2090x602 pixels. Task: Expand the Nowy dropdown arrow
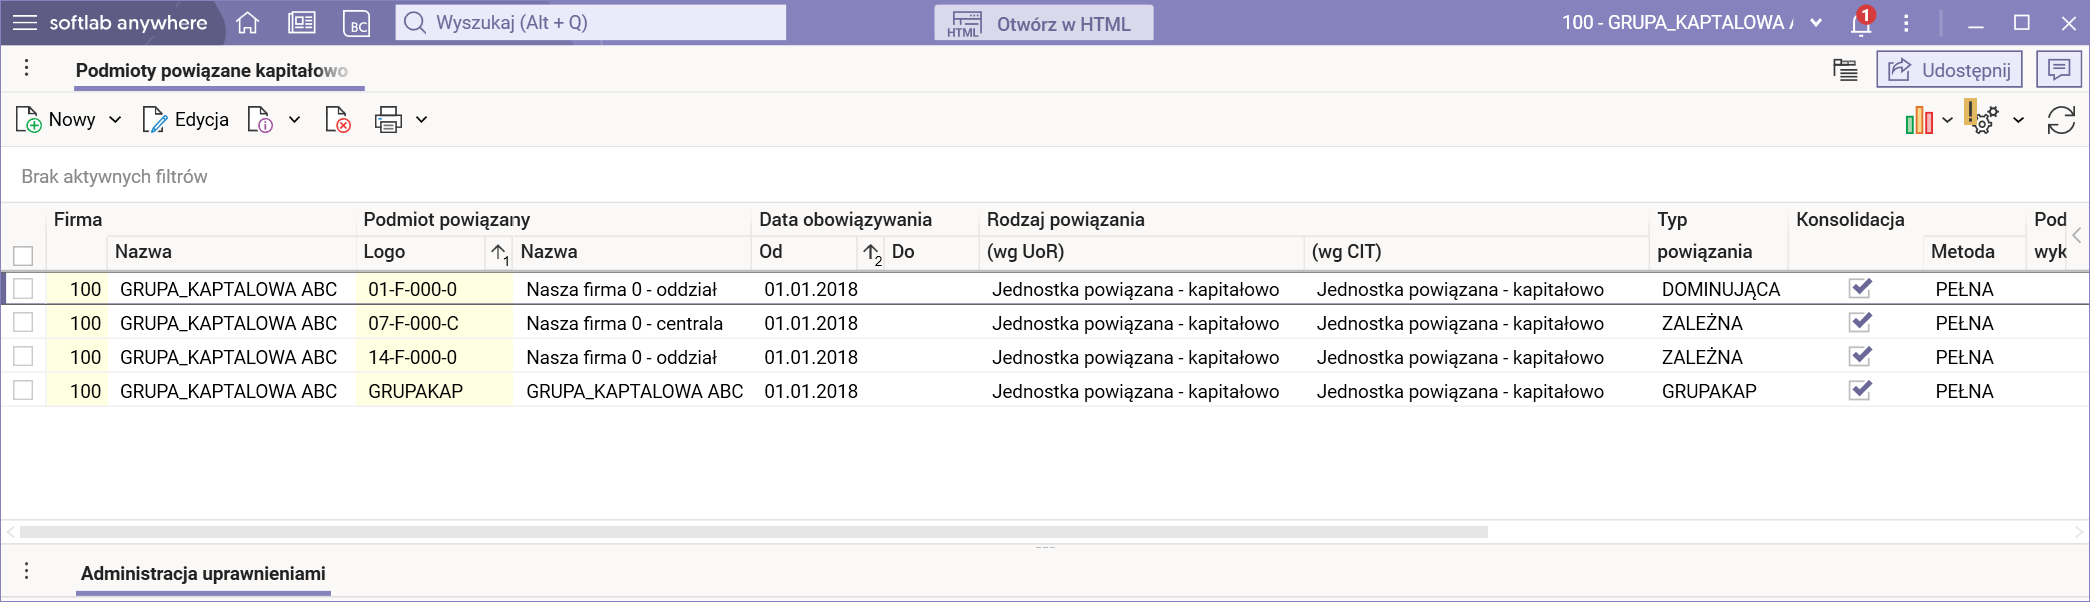coord(115,120)
